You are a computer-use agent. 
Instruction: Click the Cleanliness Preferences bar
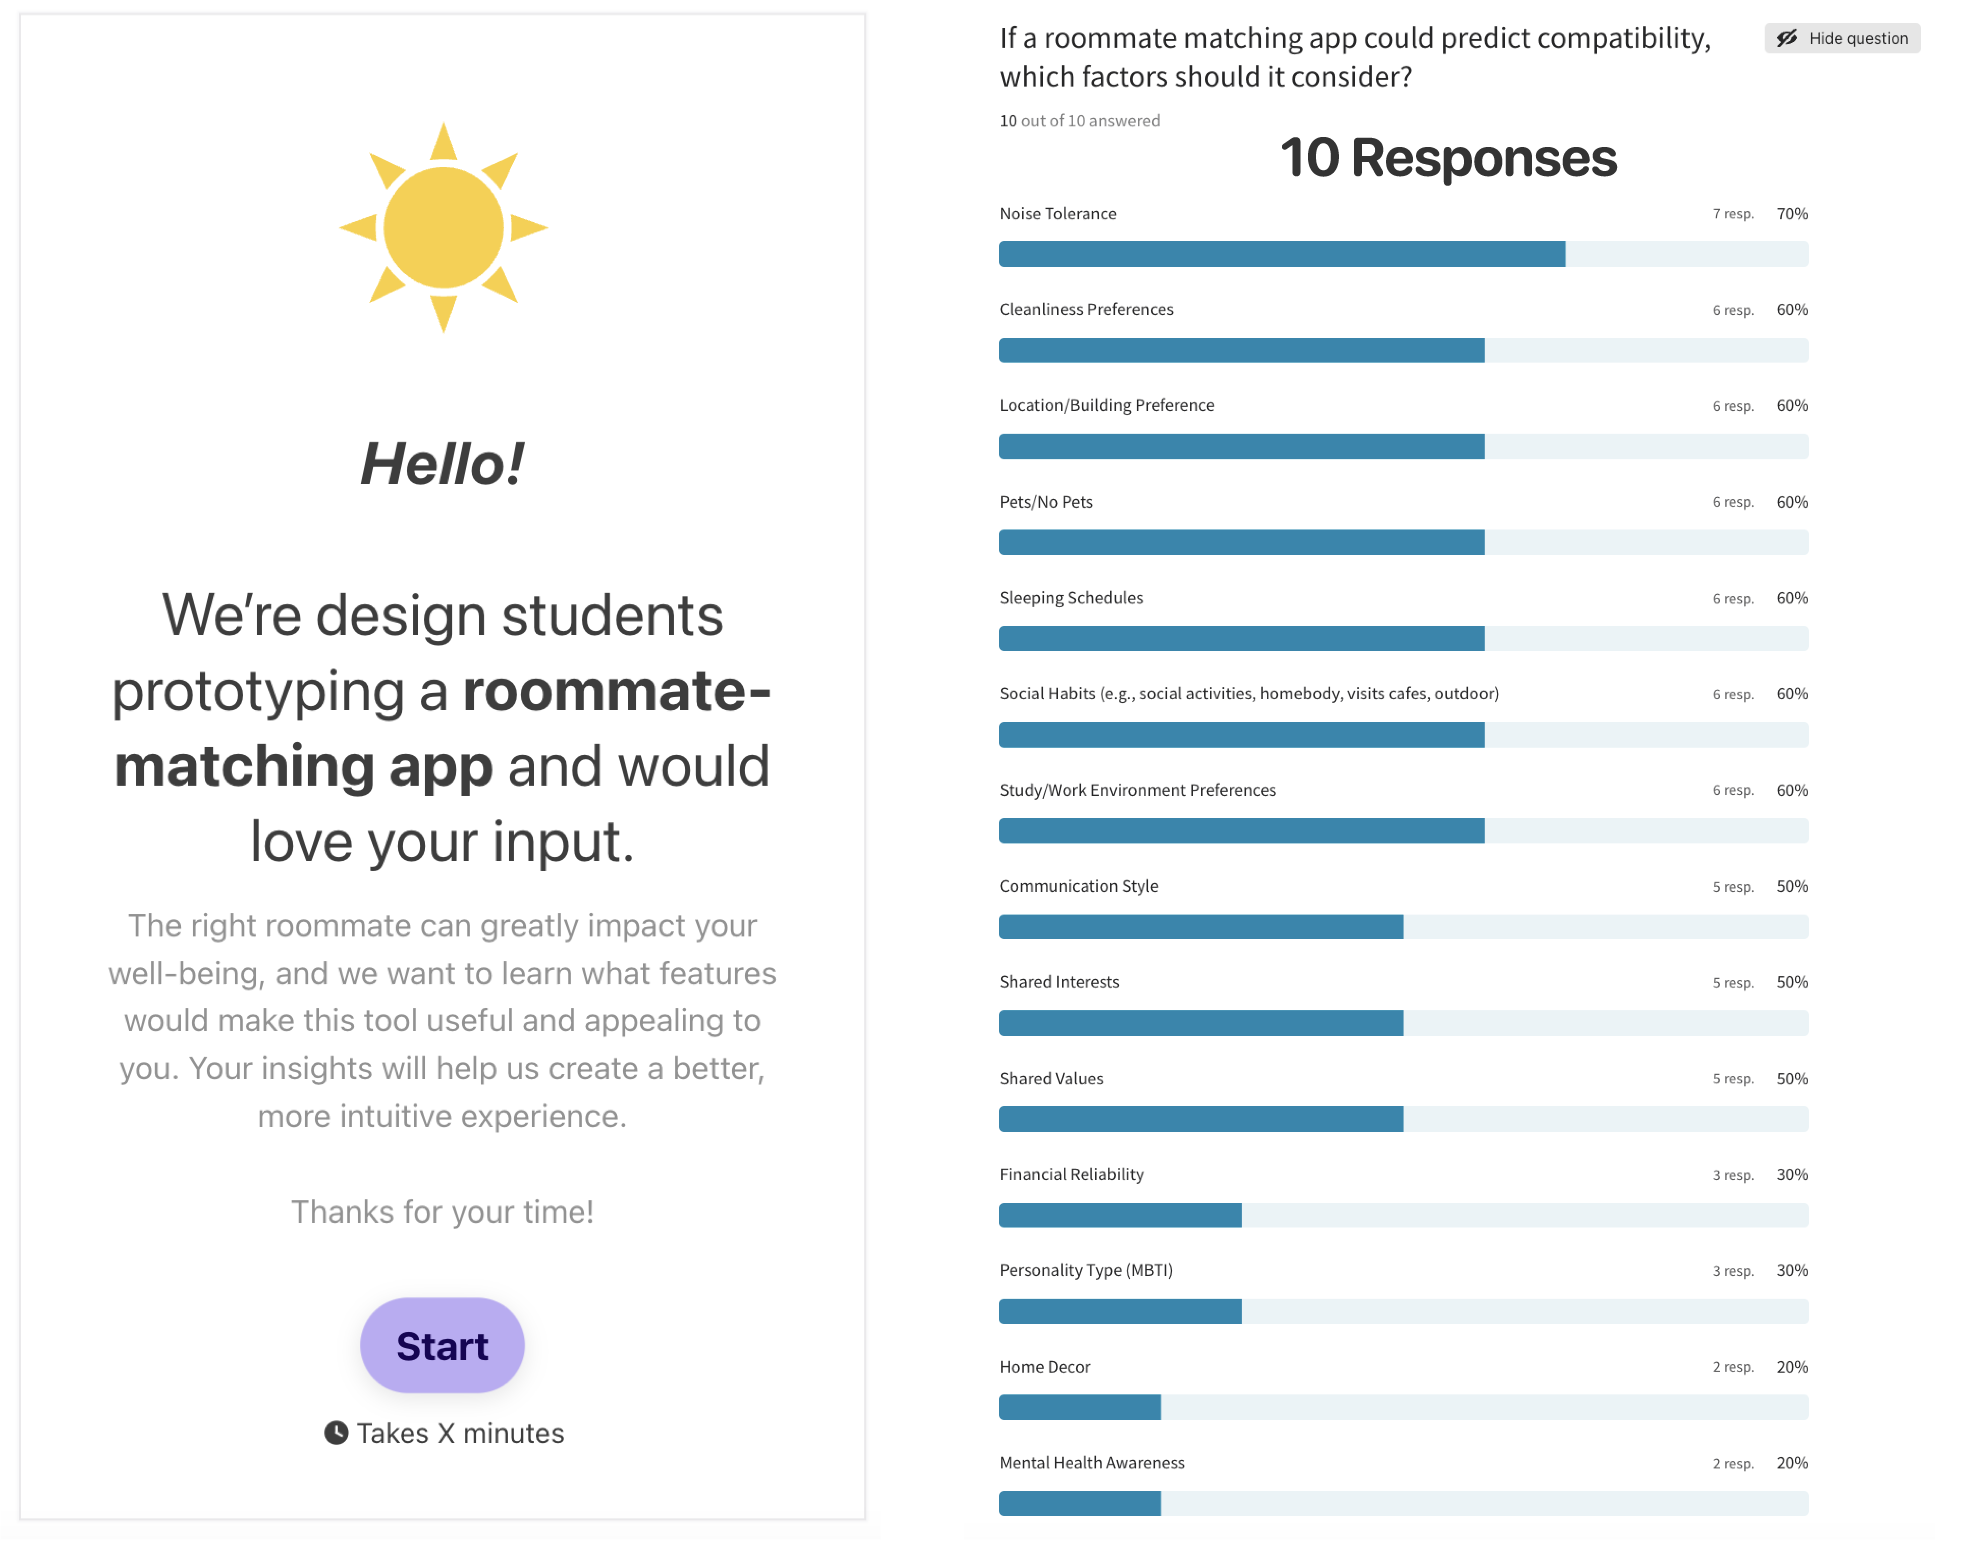[1403, 350]
